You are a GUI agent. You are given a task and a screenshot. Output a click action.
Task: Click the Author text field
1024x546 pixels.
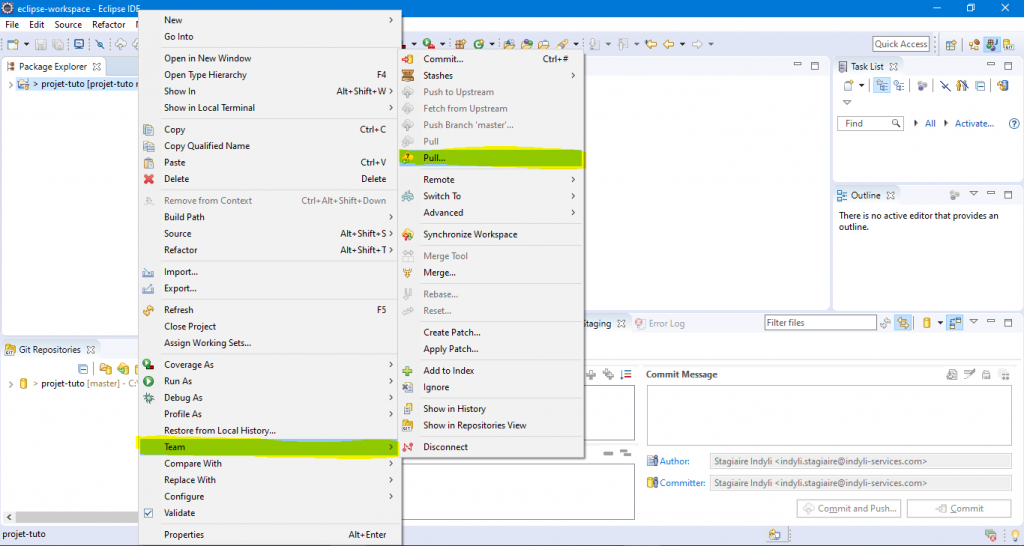[x=860, y=461]
